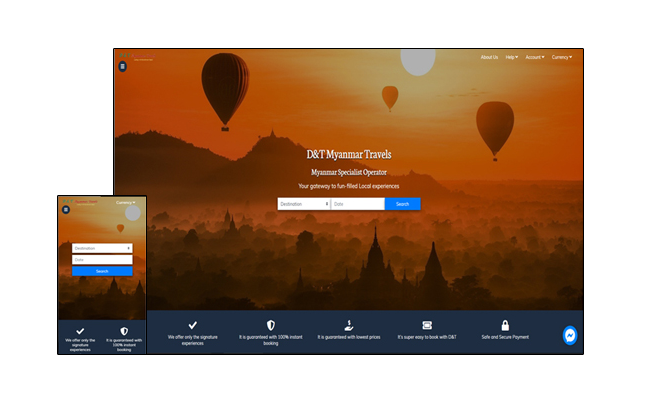Click desktop 'We offer only the signature experiences'
The image size is (650, 400).
click(x=192, y=340)
